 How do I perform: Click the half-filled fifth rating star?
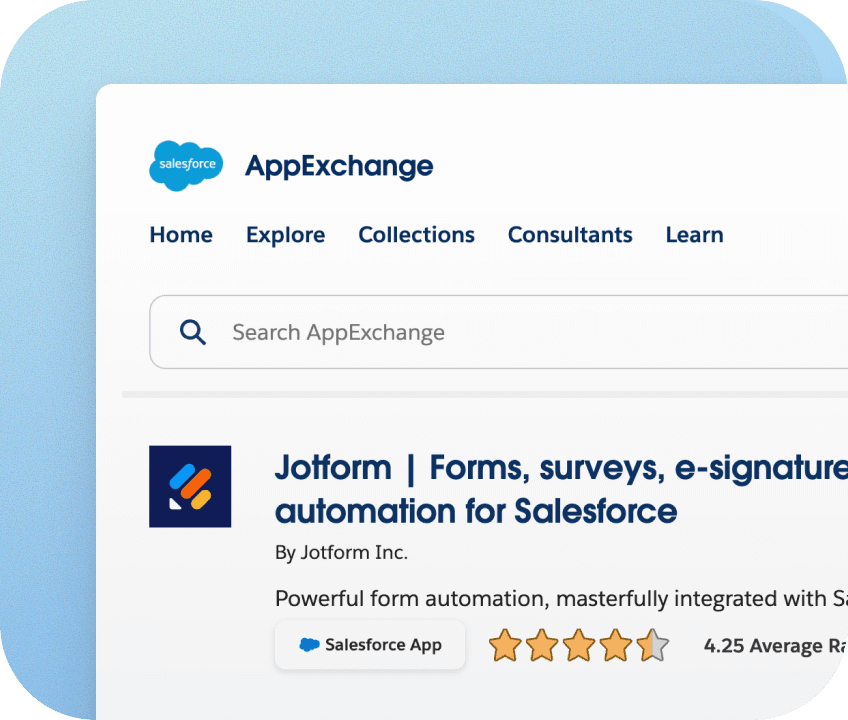coord(650,646)
